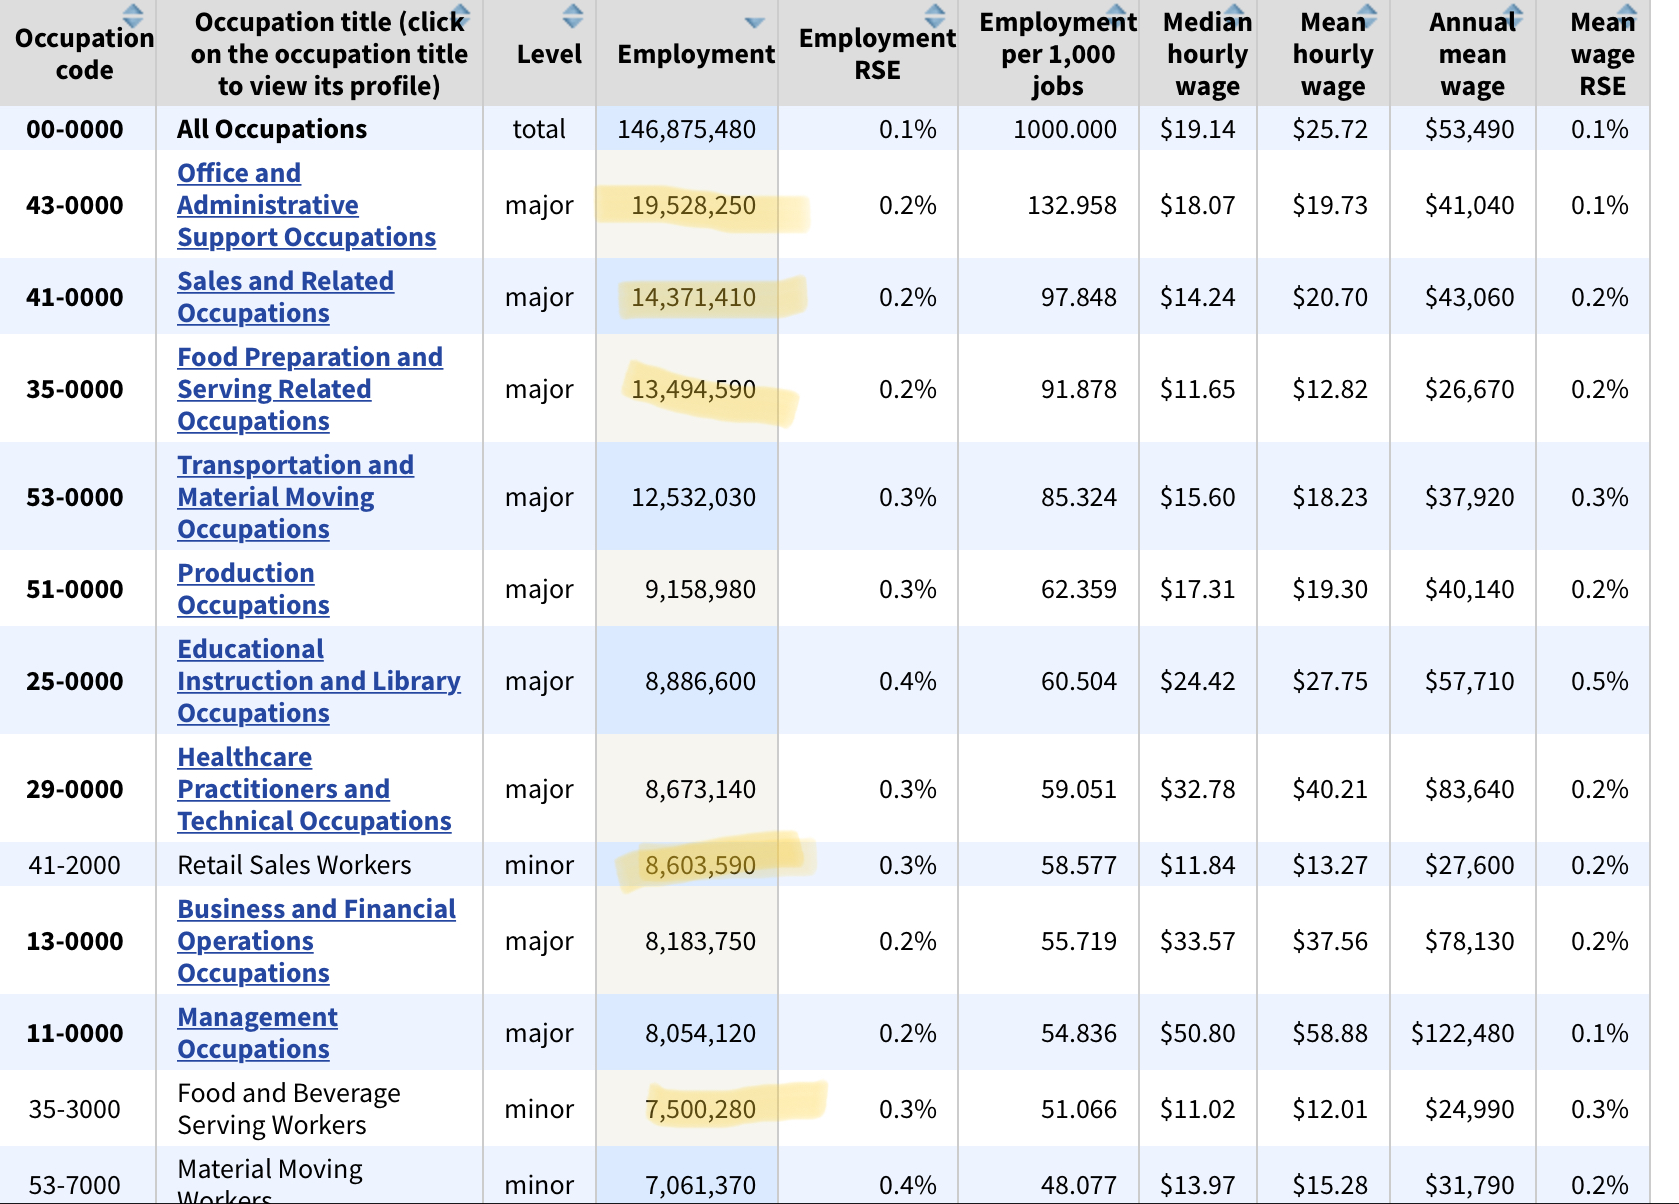This screenshot has width=1679, height=1204.
Task: Select Retail Sales Workers annual wage $27,600
Action: pos(1469,865)
